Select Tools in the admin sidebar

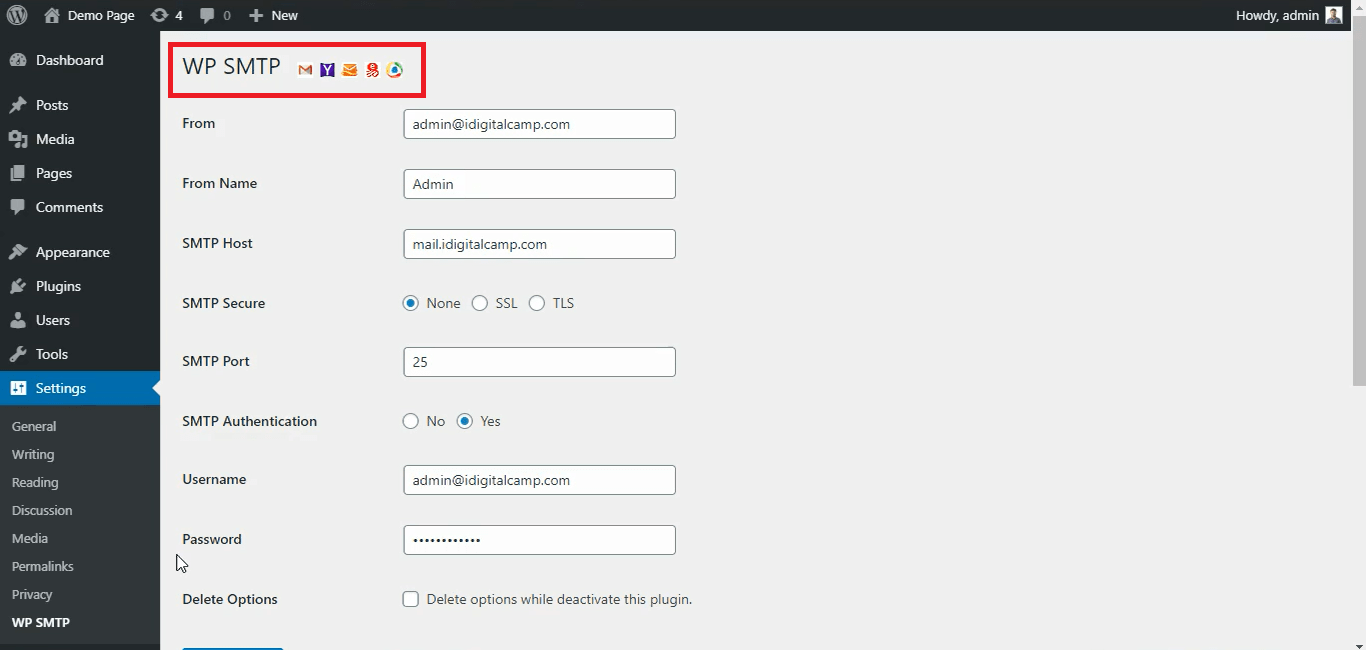[x=51, y=354]
